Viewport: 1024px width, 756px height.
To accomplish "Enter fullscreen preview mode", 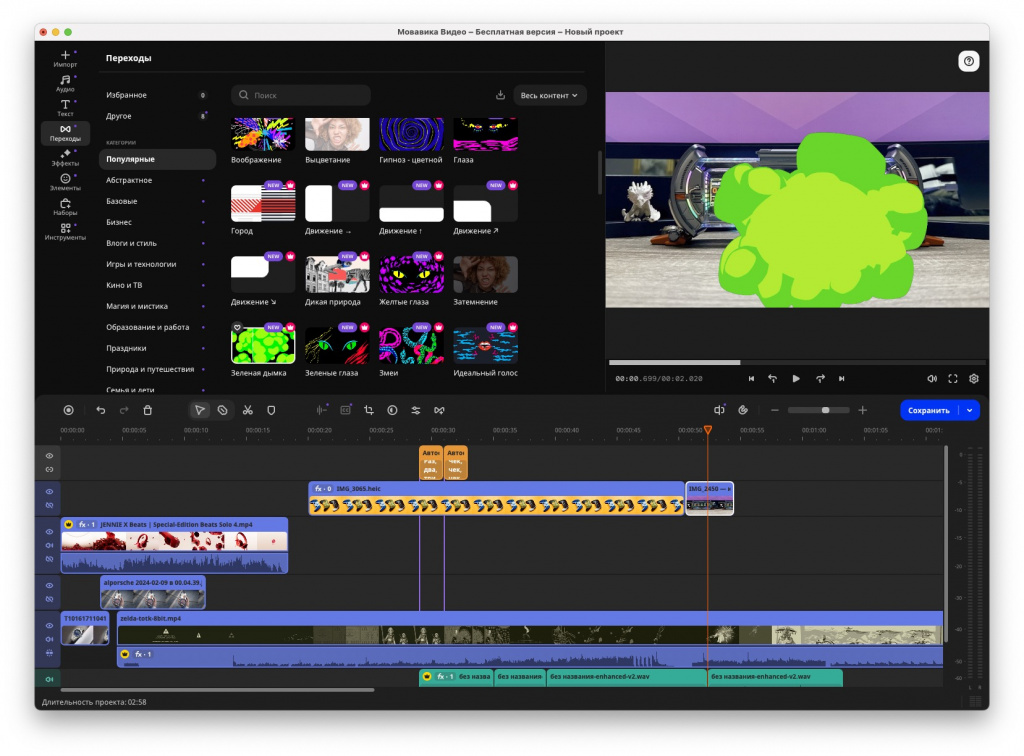I will click(953, 379).
